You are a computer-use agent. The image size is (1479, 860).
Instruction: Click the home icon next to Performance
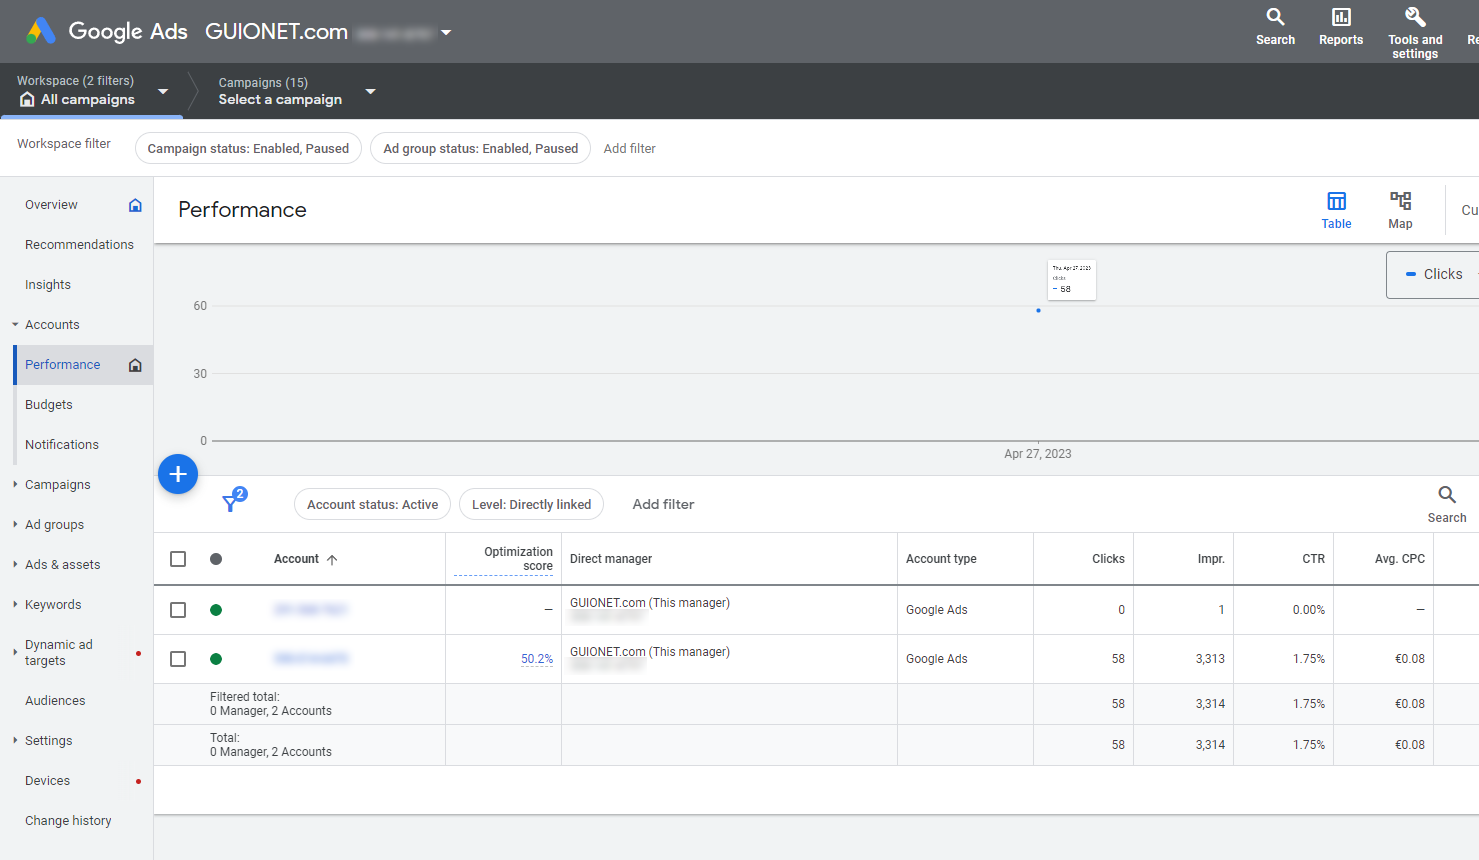(x=135, y=365)
